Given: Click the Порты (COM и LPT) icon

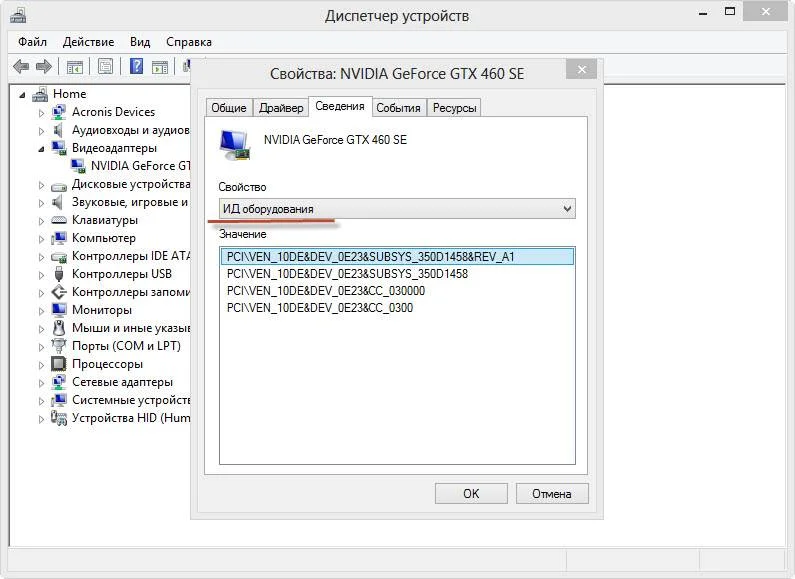Looking at the screenshot, I should pyautogui.click(x=59, y=346).
